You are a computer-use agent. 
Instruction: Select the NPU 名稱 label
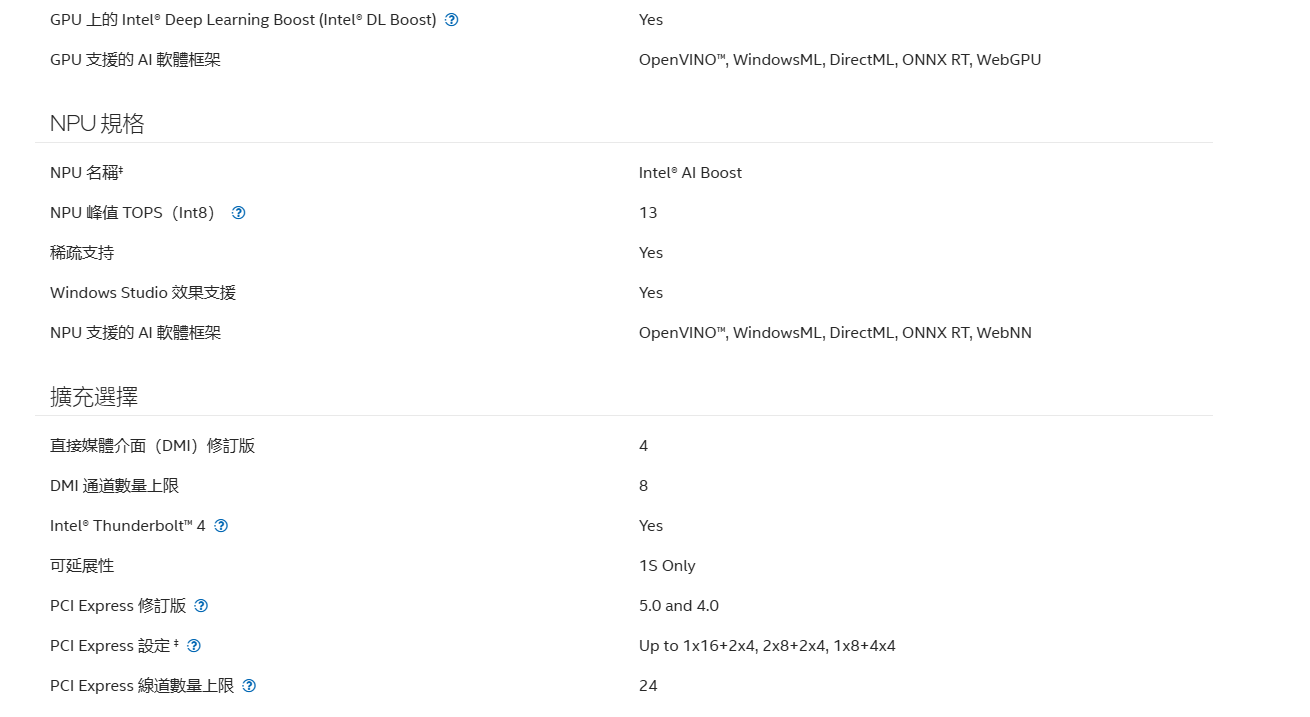[x=86, y=173]
